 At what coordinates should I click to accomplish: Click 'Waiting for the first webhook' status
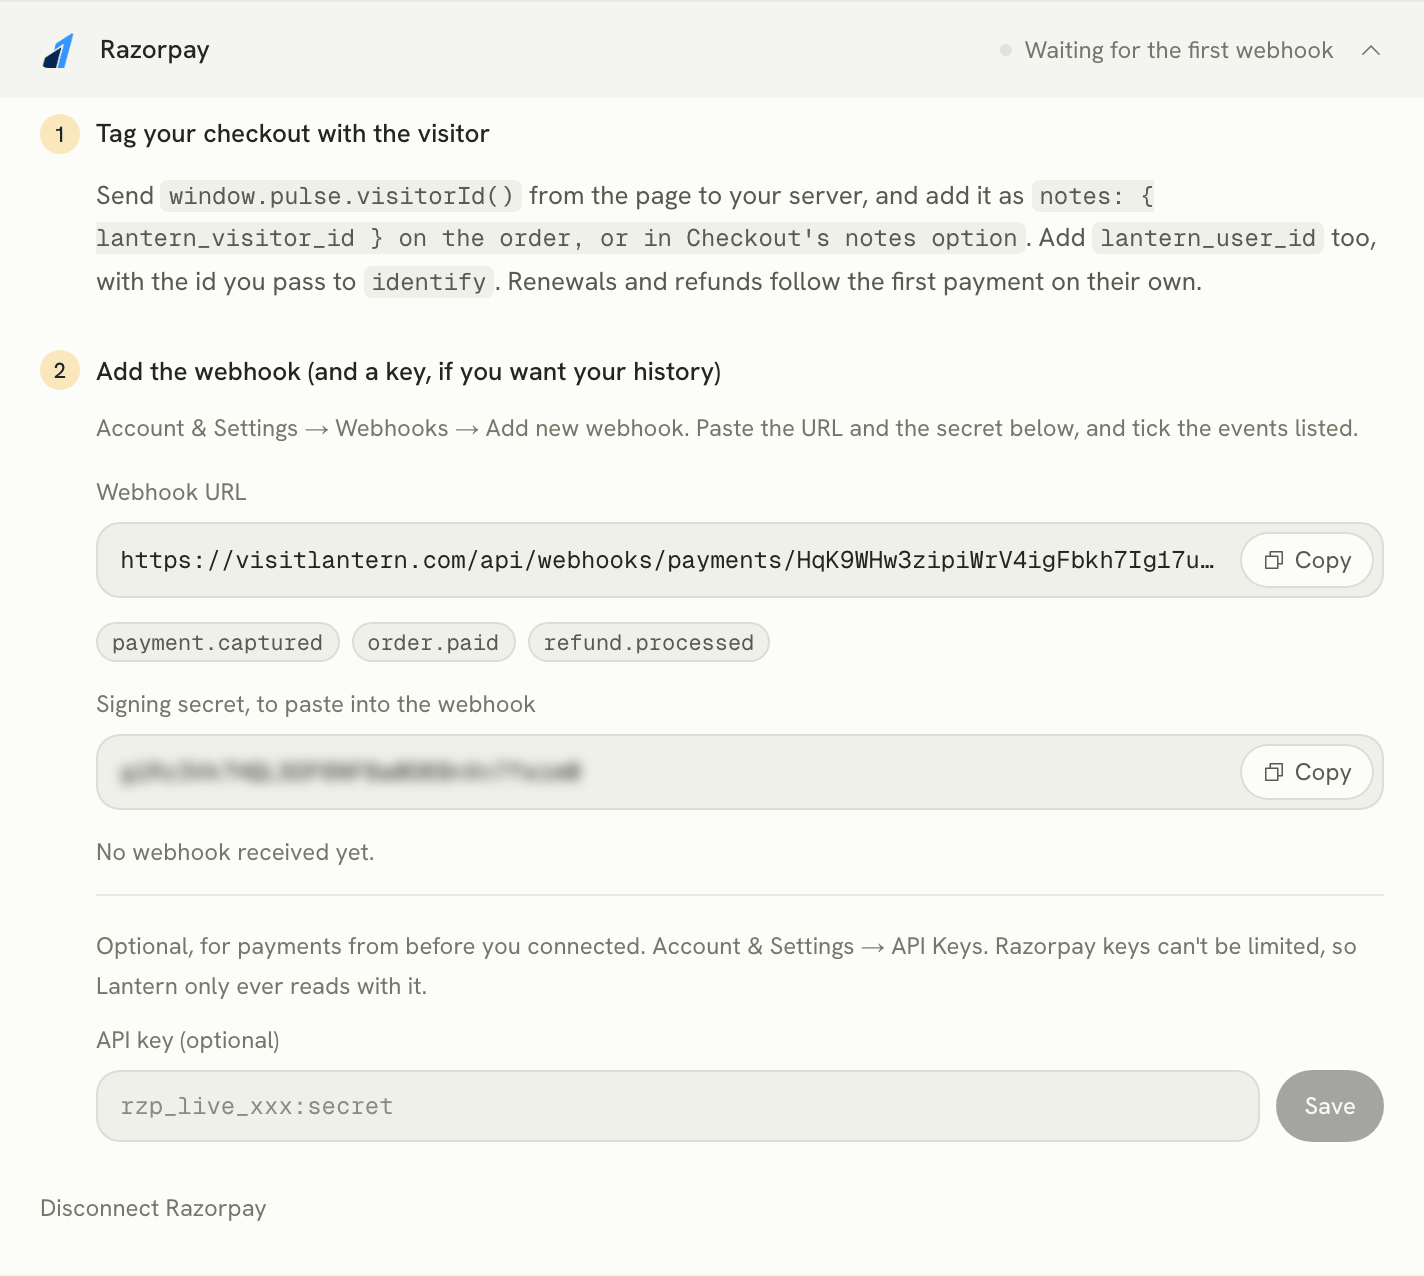(1166, 50)
